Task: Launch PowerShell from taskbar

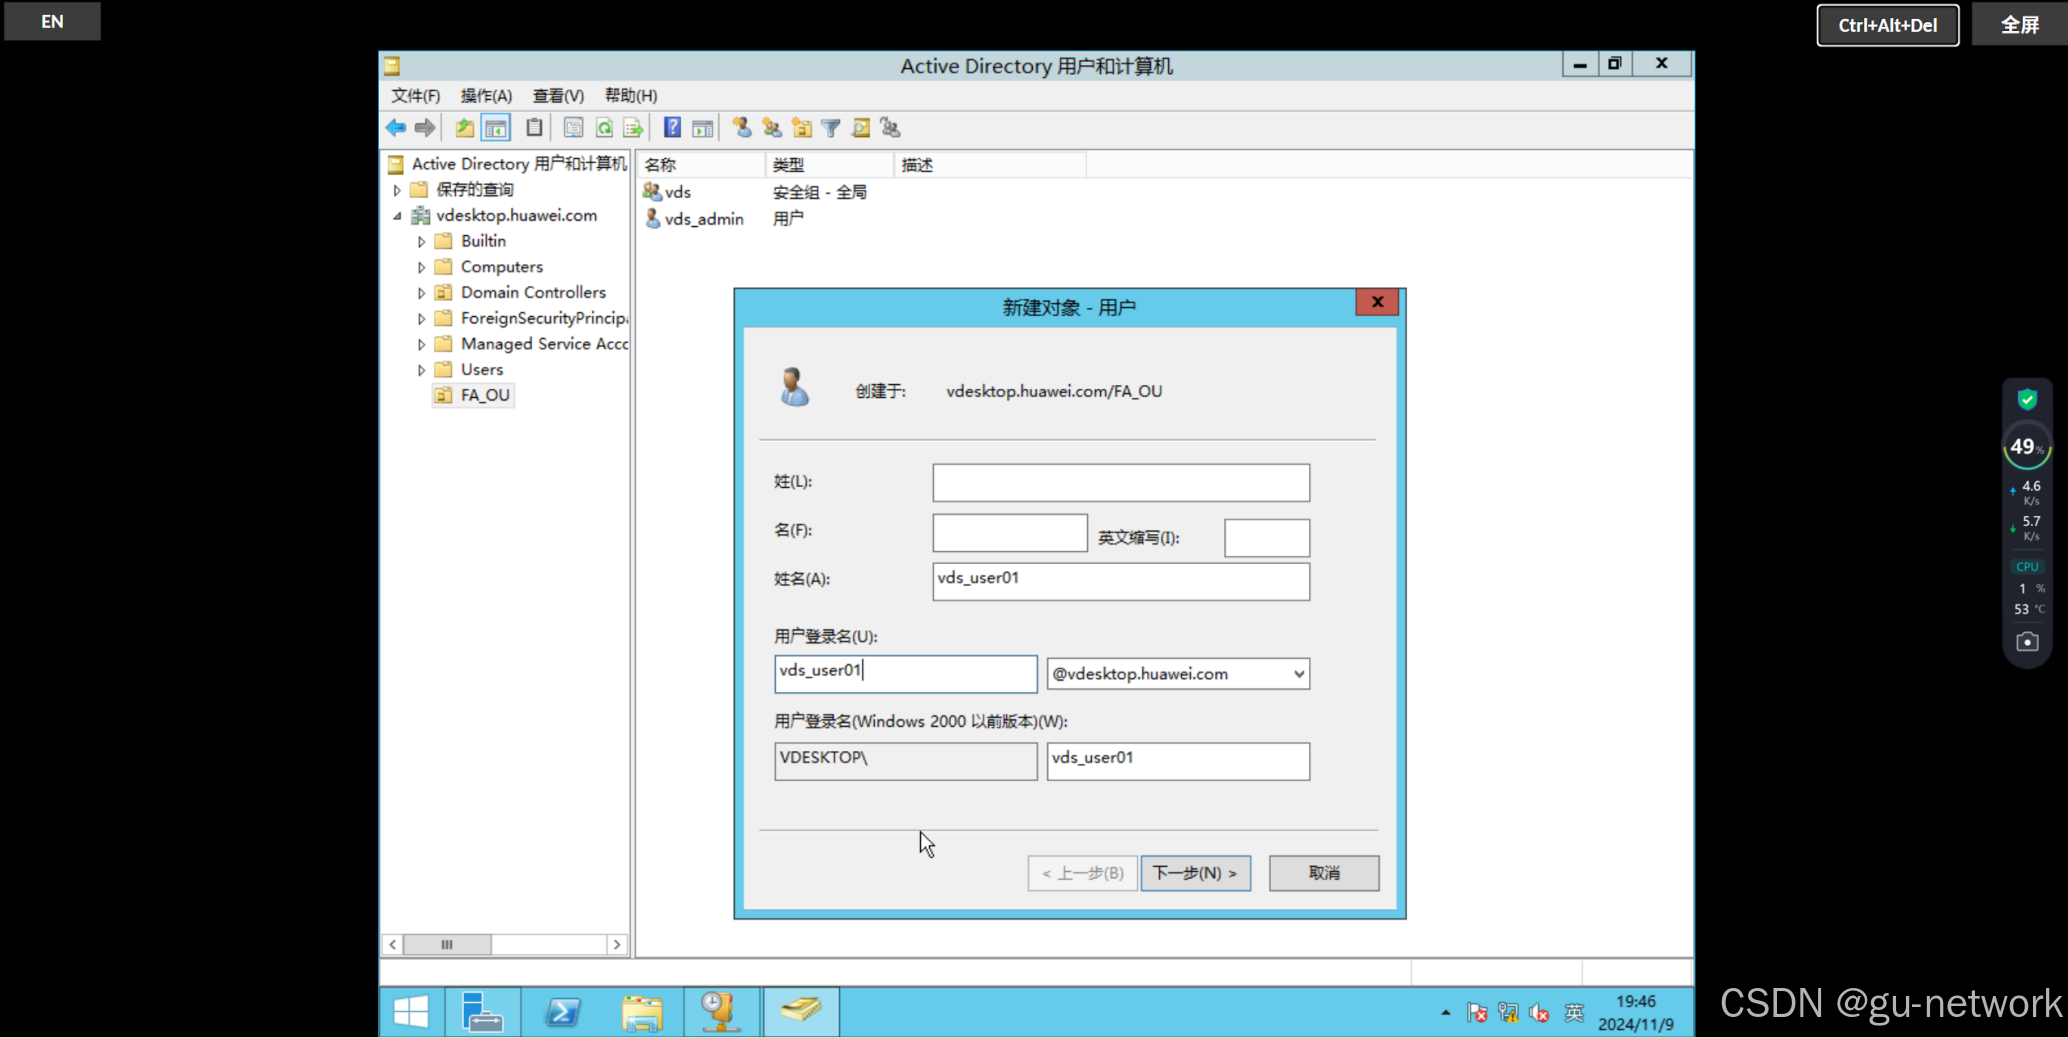Action: [562, 1012]
